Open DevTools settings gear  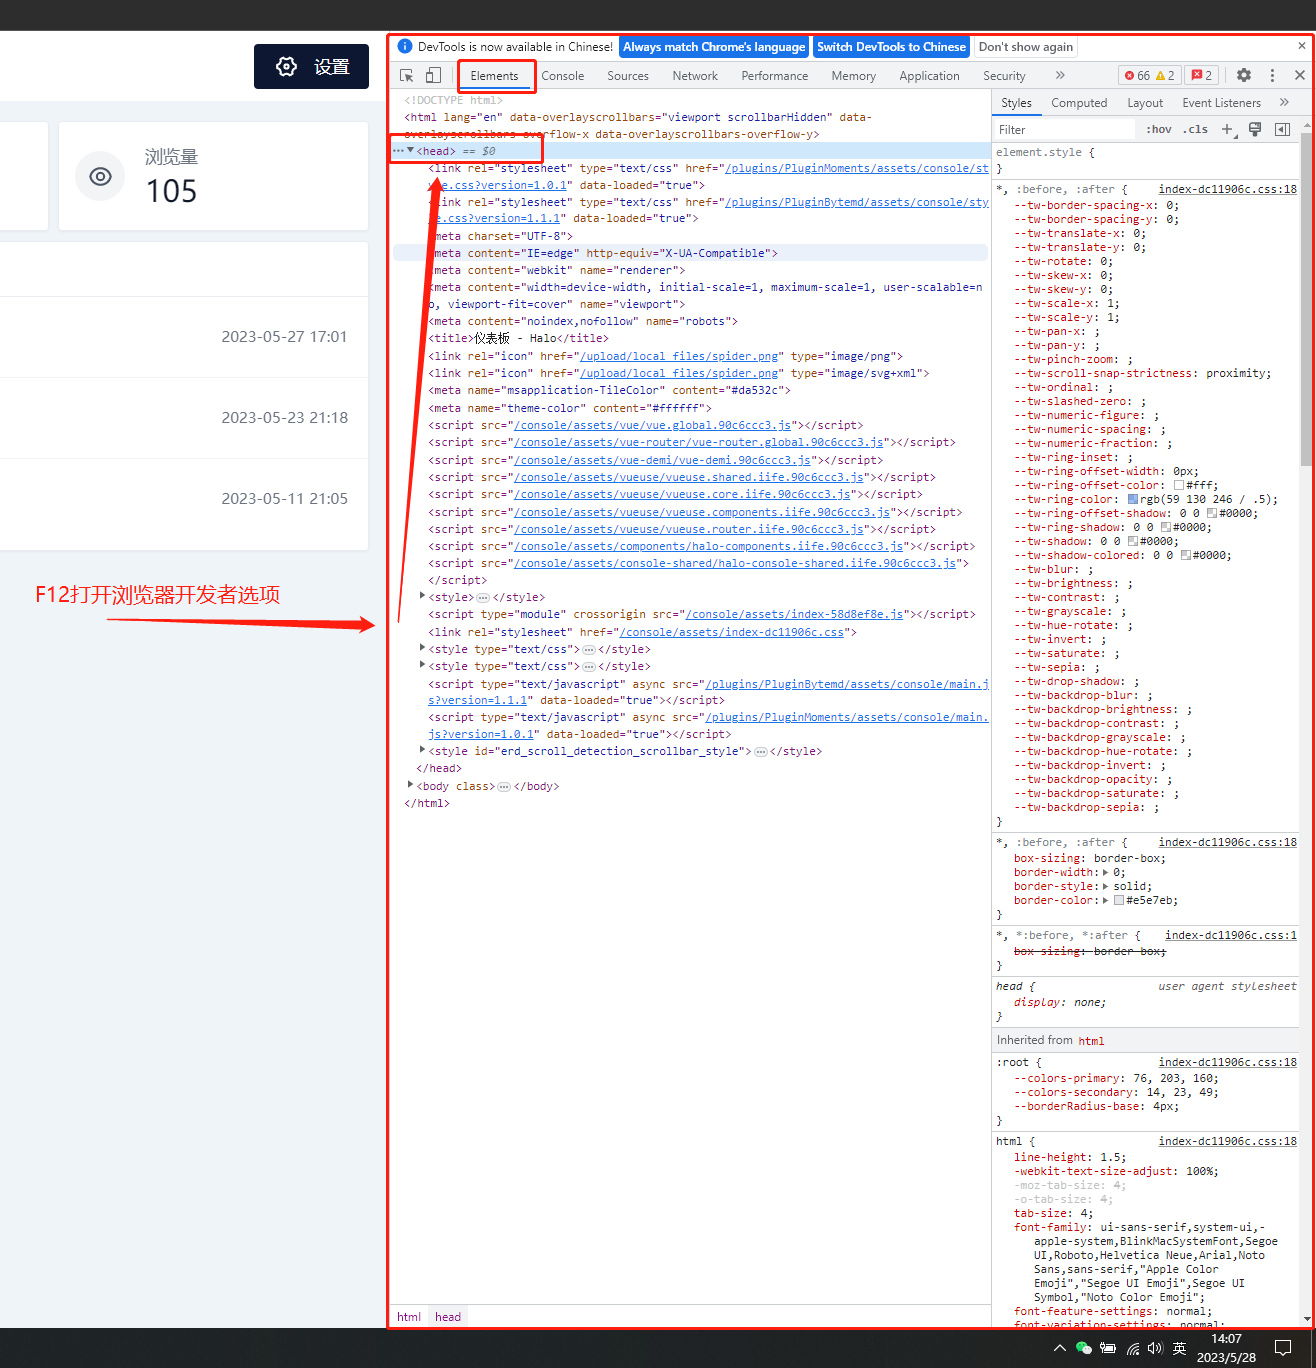[x=1243, y=75]
